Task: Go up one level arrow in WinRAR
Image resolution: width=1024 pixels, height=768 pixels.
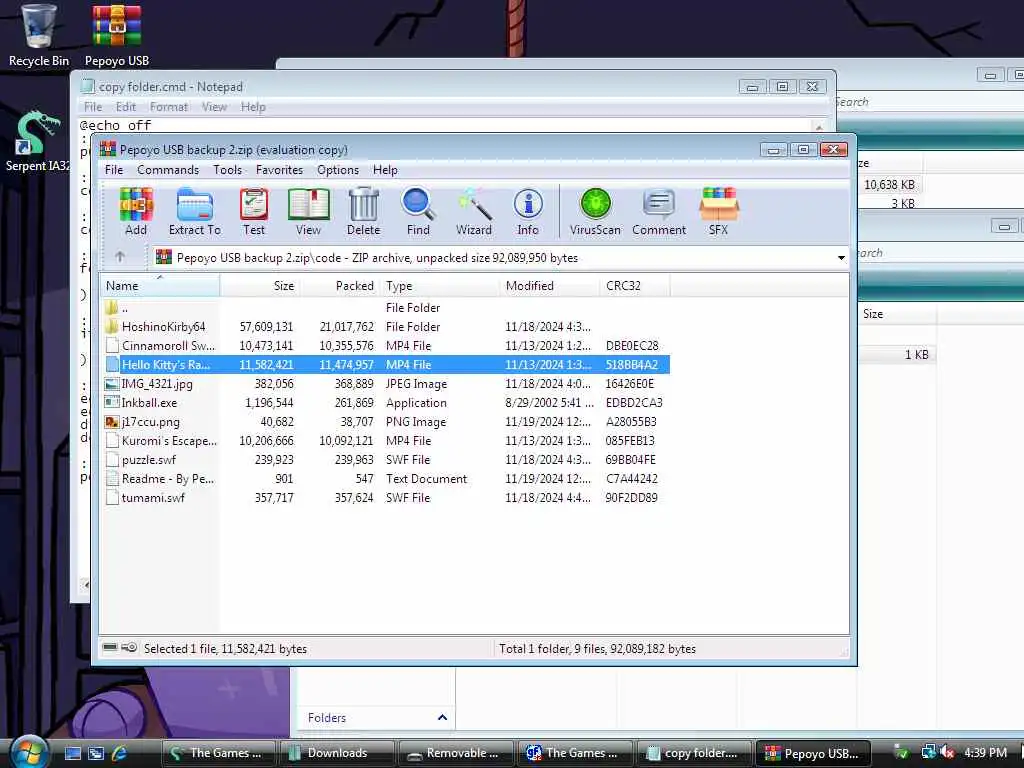Action: (x=120, y=257)
